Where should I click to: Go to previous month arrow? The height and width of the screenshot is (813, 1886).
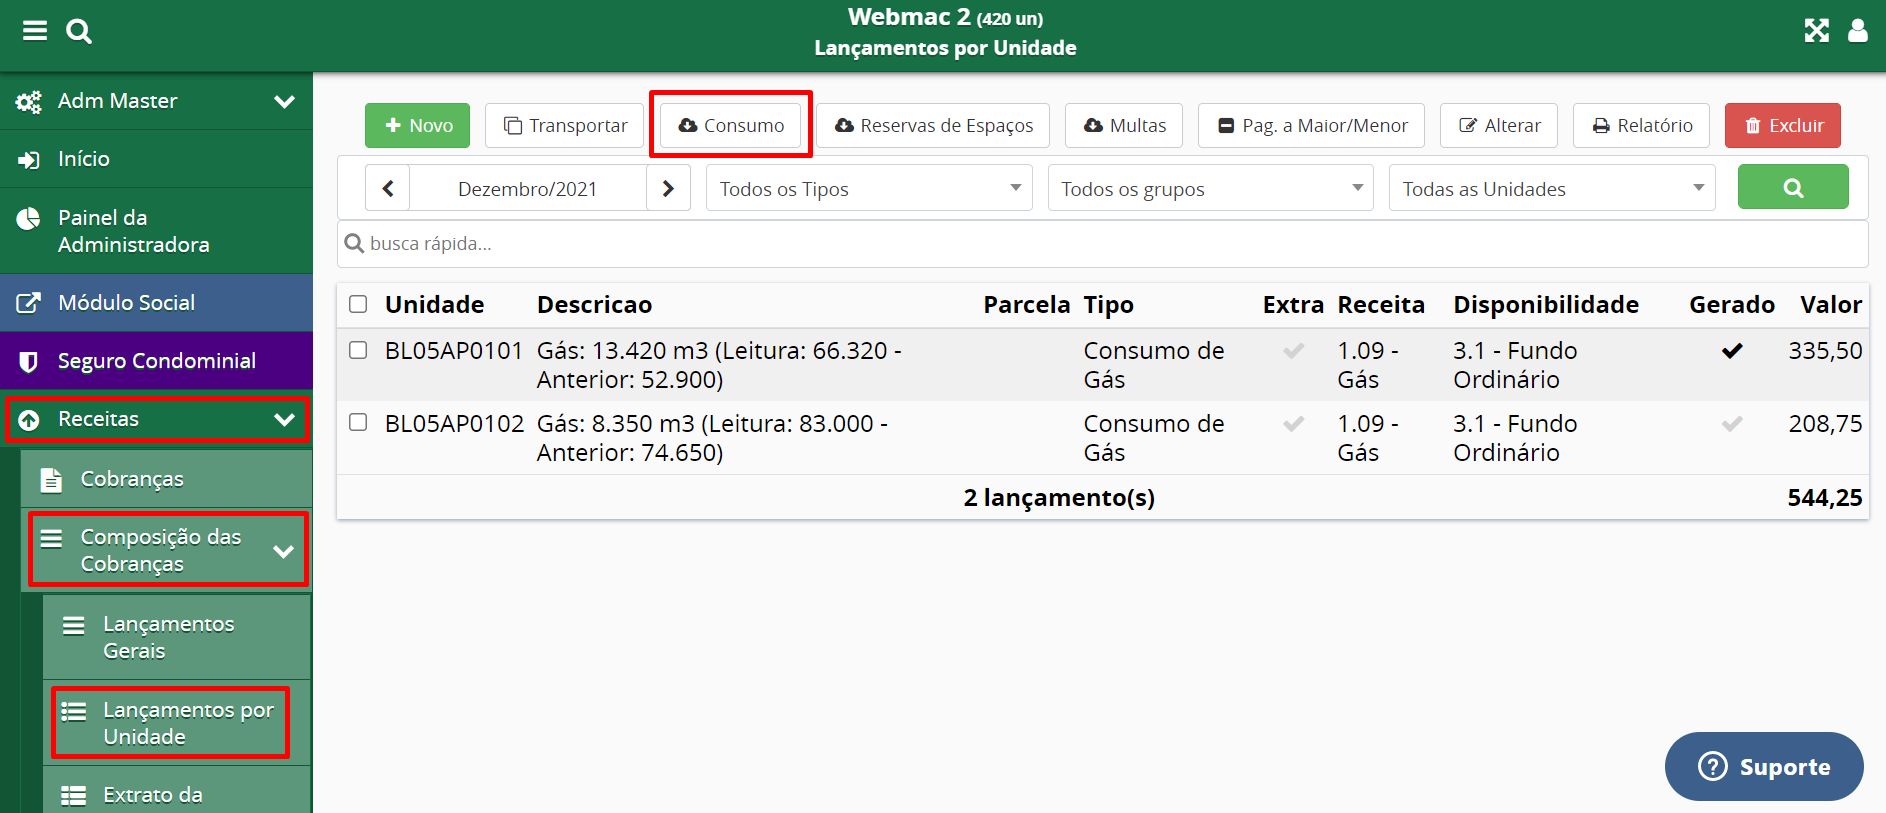388,189
